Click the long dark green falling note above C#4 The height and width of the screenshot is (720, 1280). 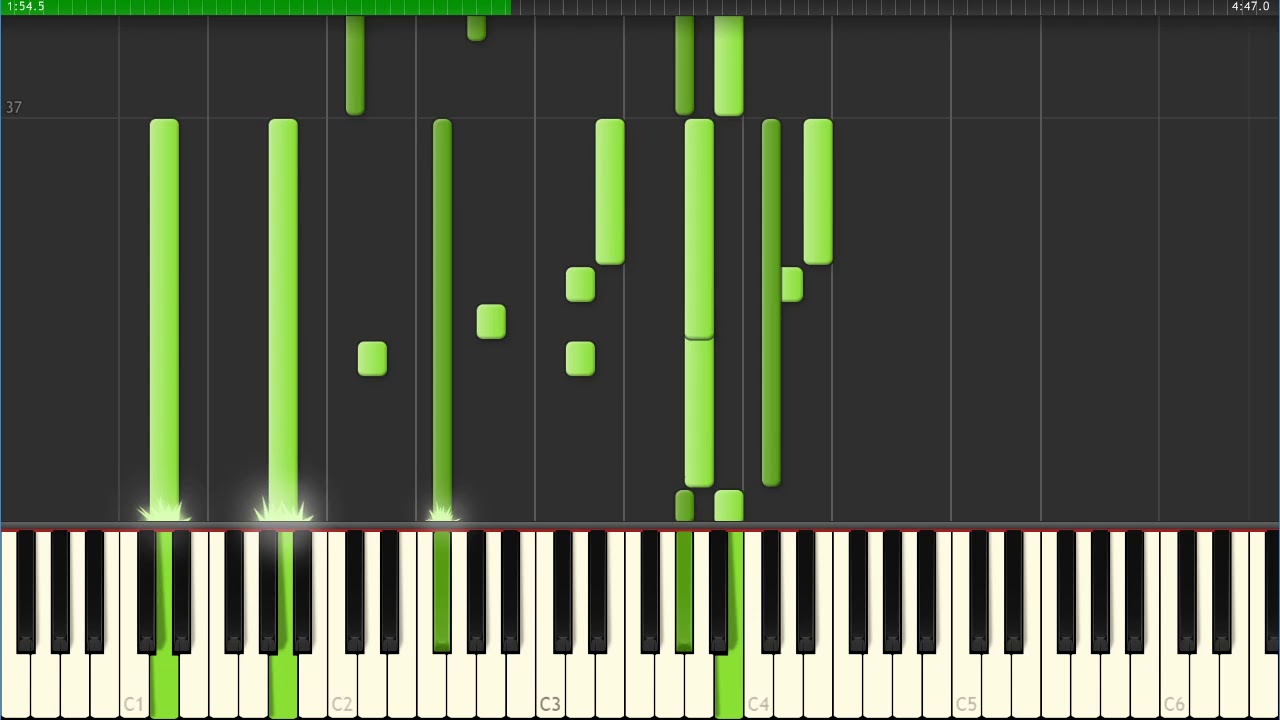(x=771, y=303)
